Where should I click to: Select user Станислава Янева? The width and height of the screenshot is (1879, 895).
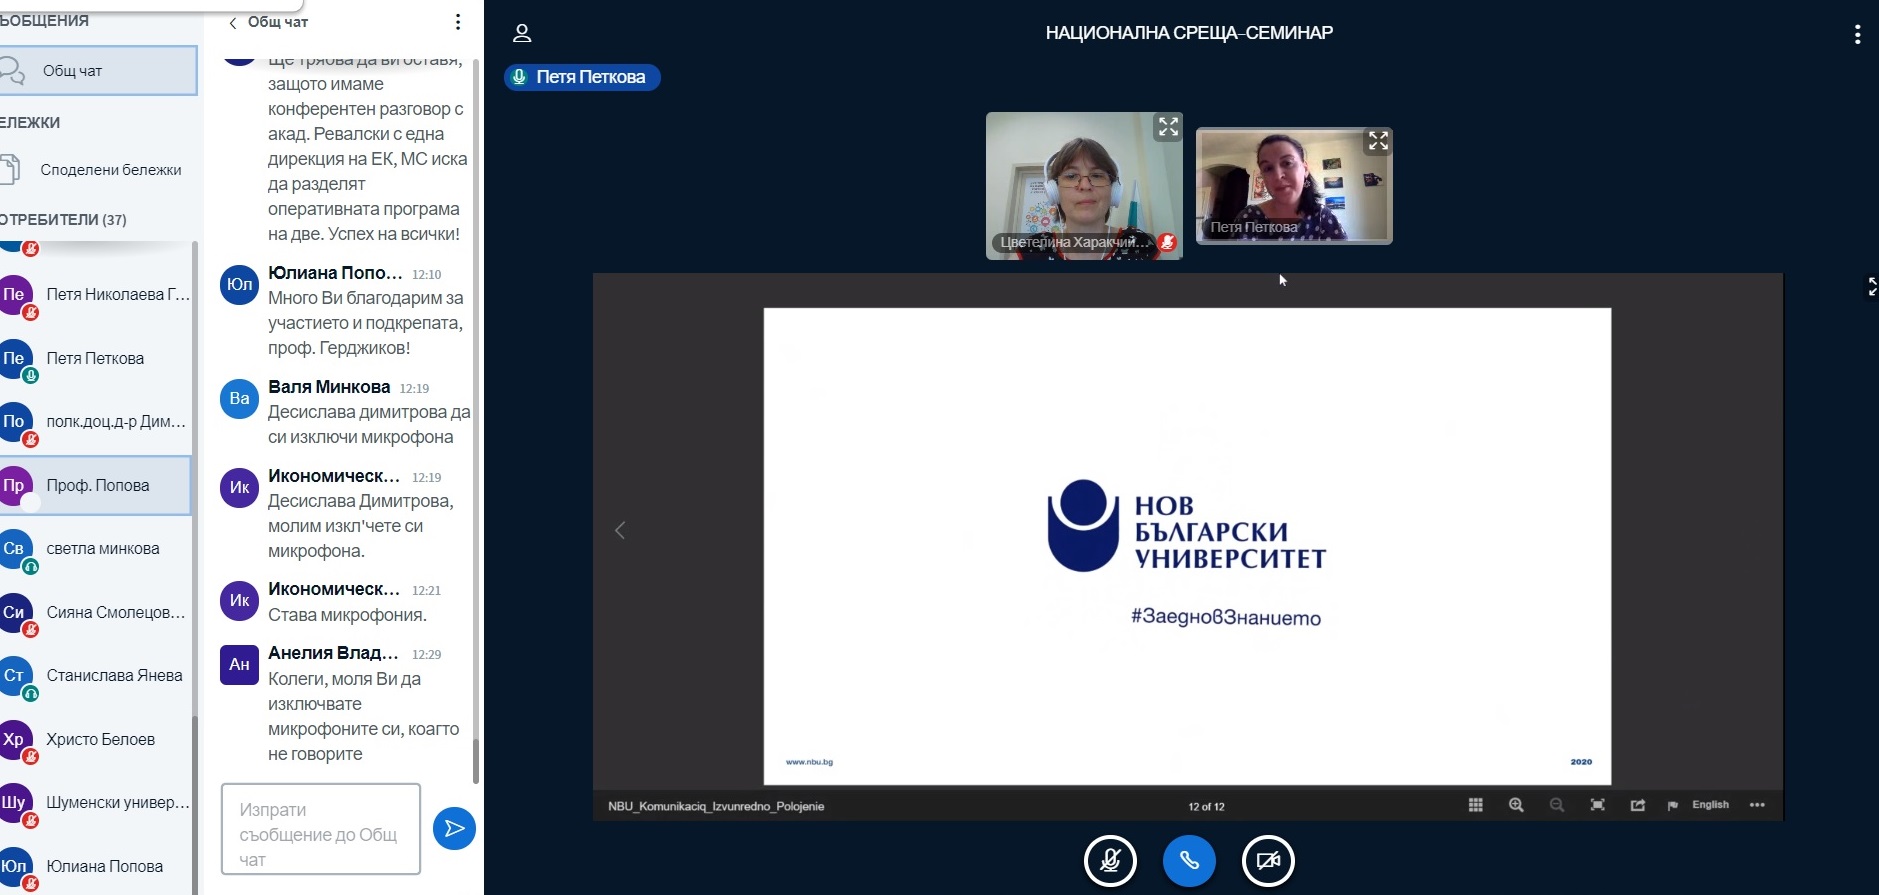(x=97, y=676)
